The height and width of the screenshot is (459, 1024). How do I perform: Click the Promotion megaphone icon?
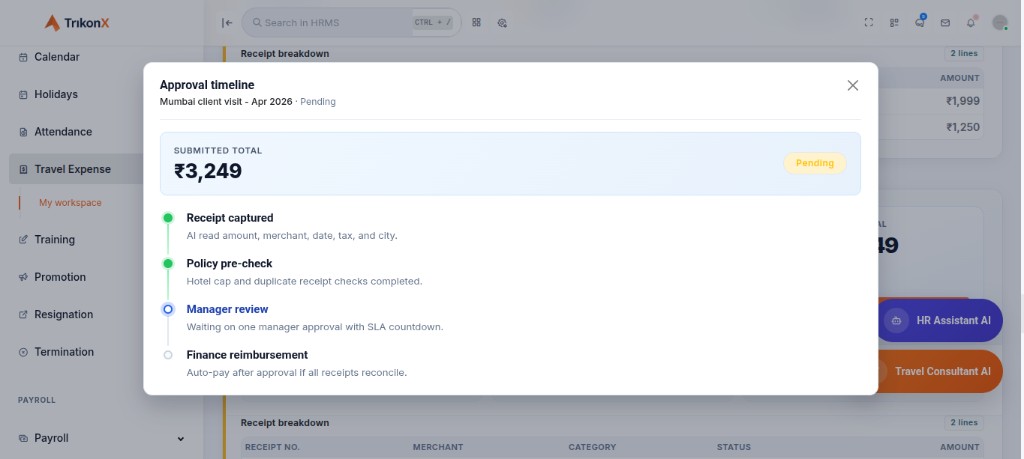pos(24,277)
